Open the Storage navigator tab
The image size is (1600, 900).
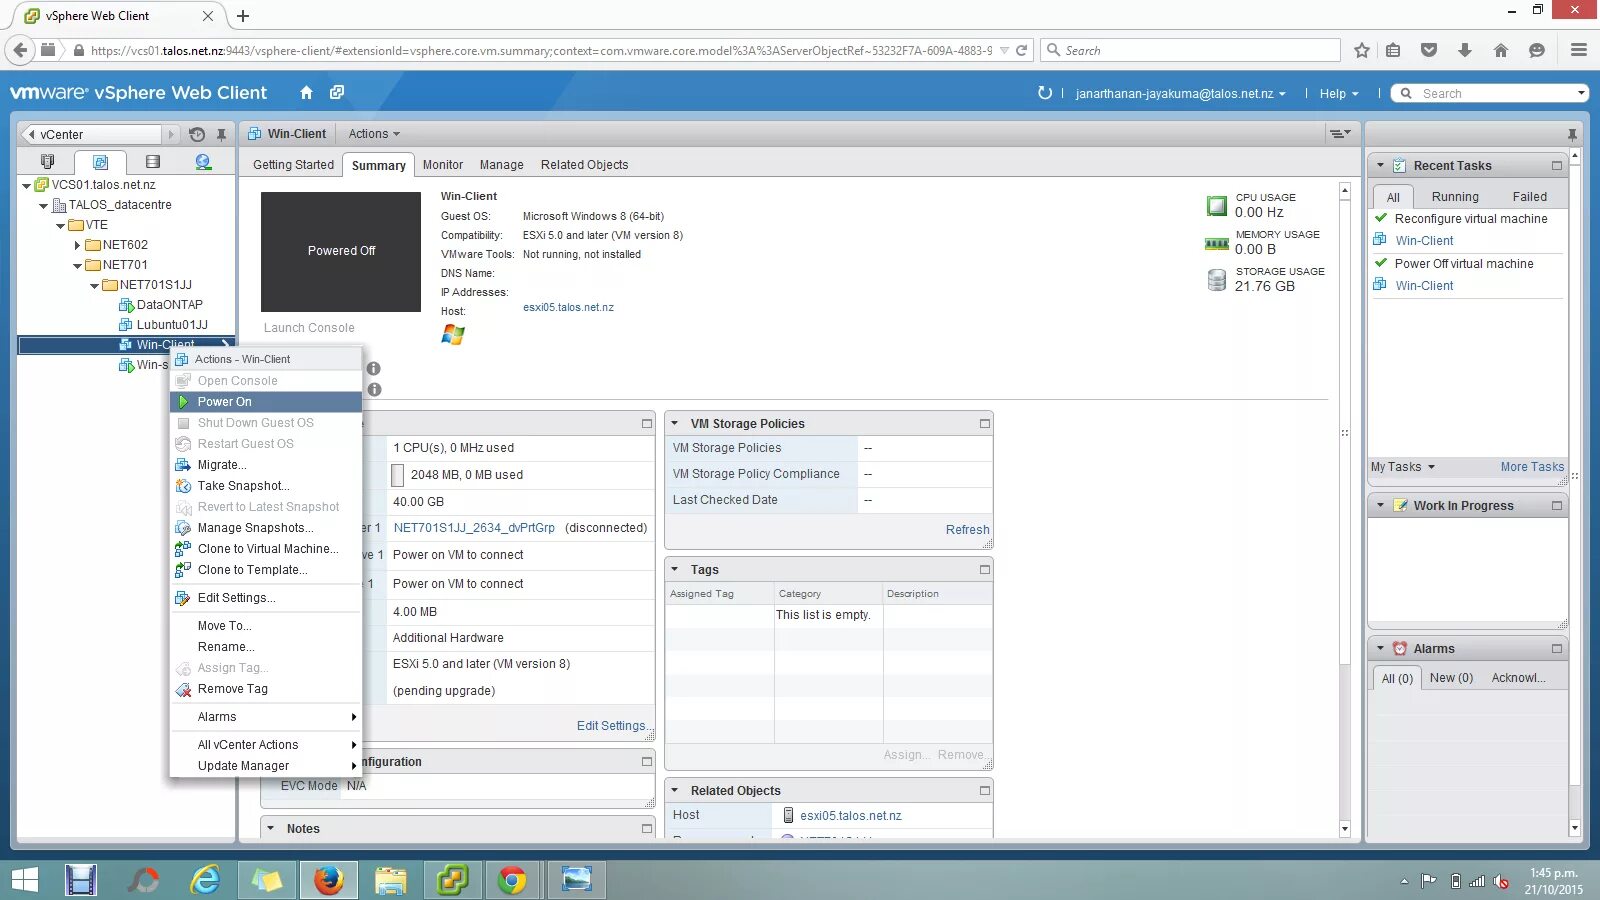(152, 162)
